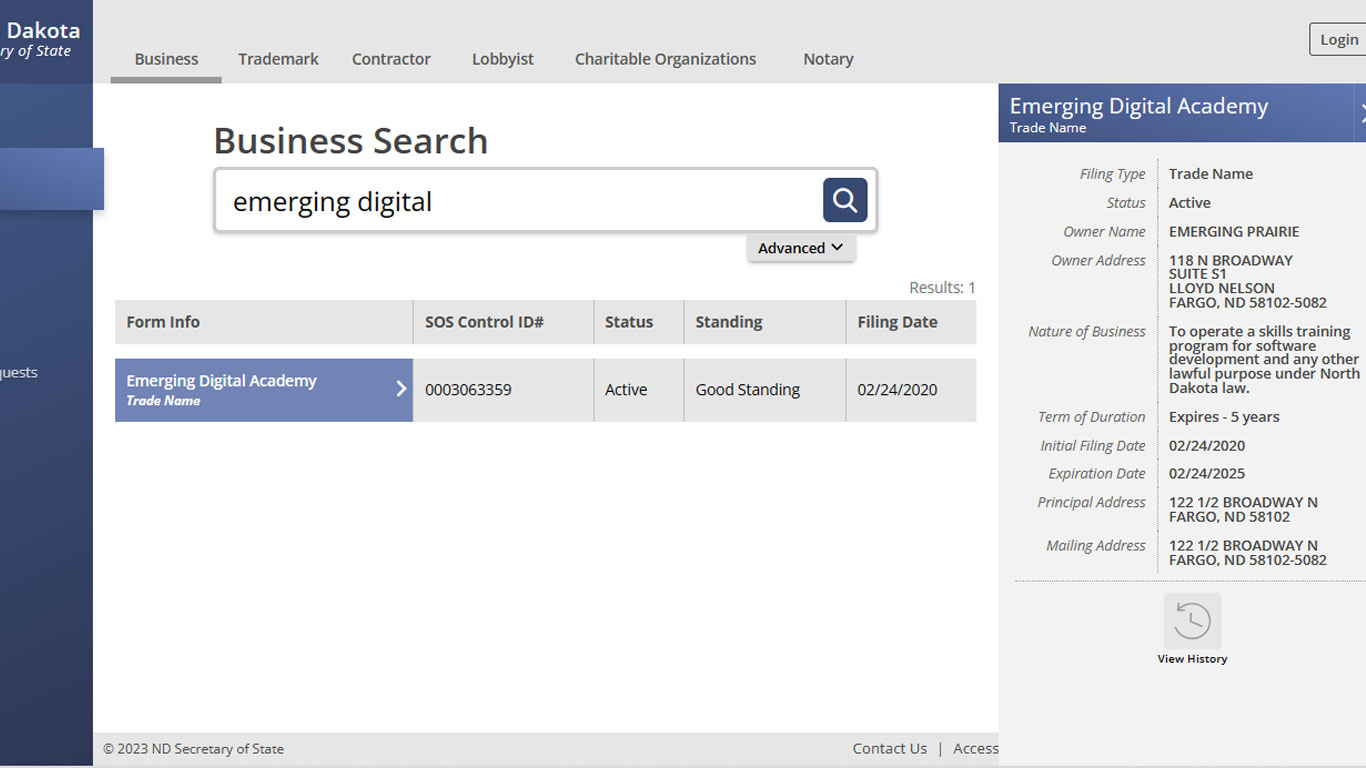This screenshot has height=768, width=1366.
Task: Click Expires - 5 years value
Action: (x=1224, y=417)
